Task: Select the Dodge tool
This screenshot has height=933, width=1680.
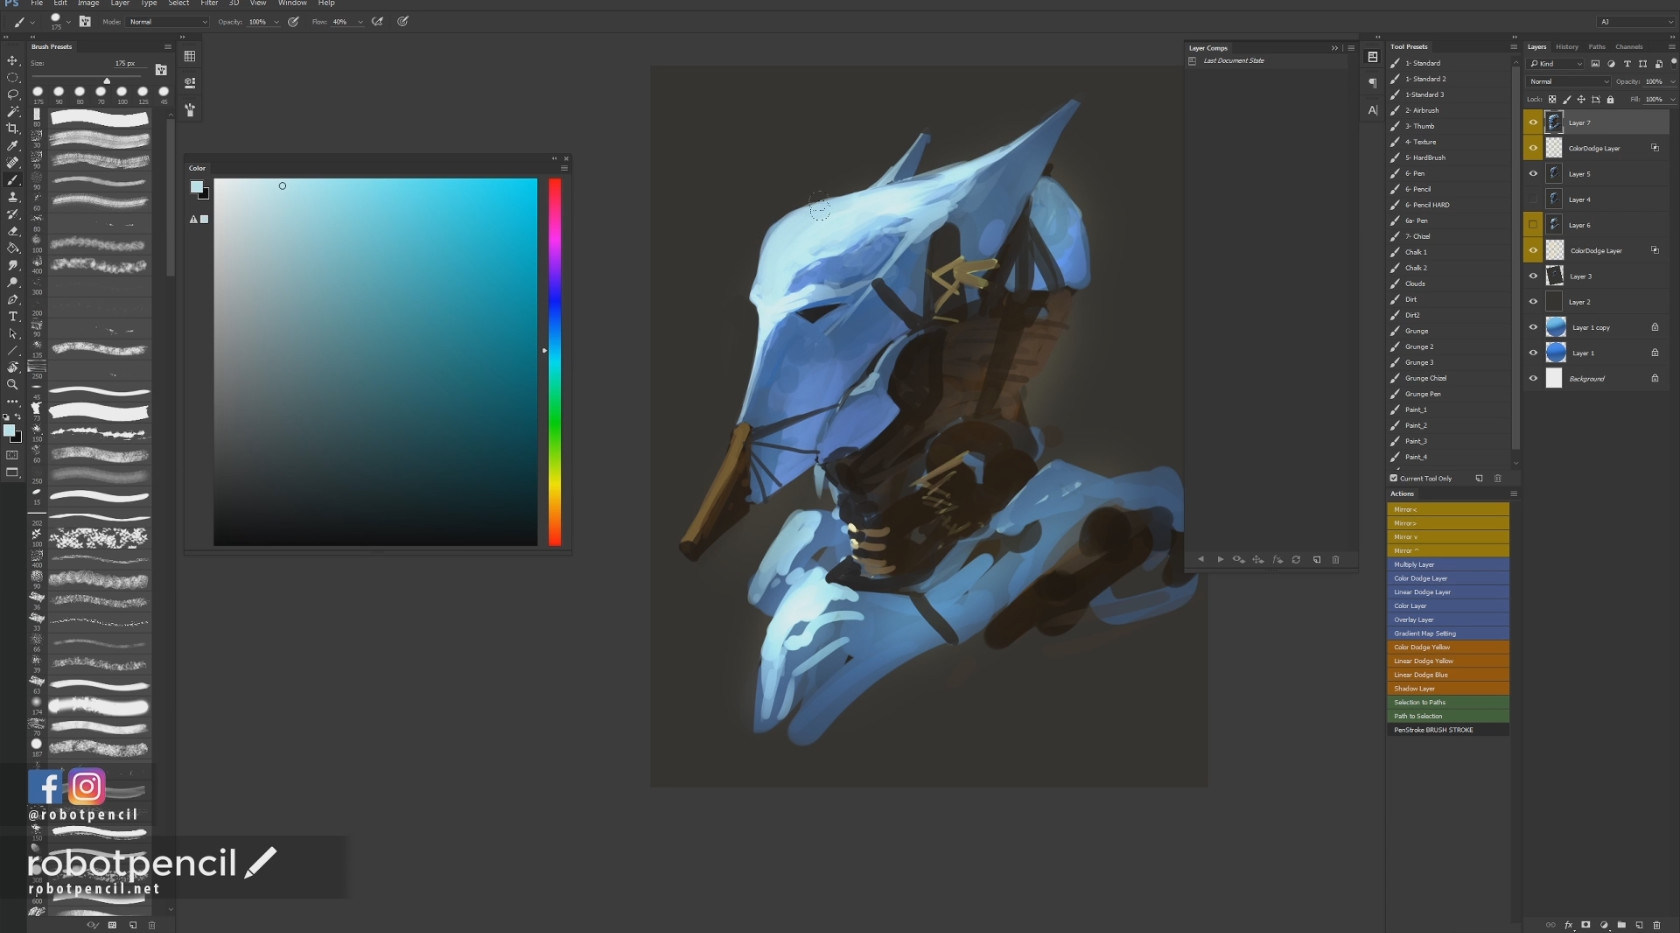Action: tap(13, 282)
